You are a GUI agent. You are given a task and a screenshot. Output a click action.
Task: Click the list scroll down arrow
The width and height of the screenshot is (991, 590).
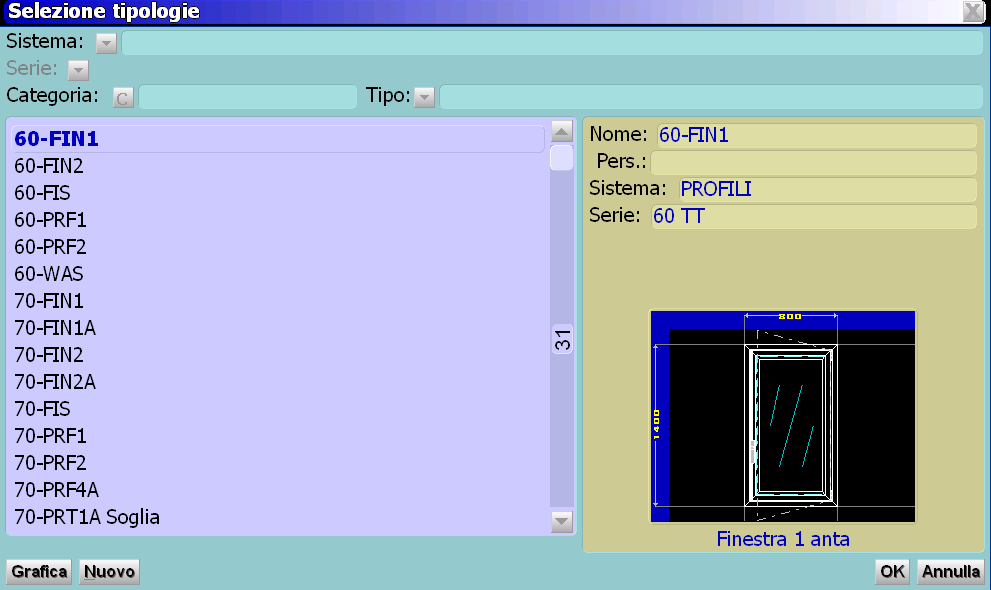click(562, 522)
